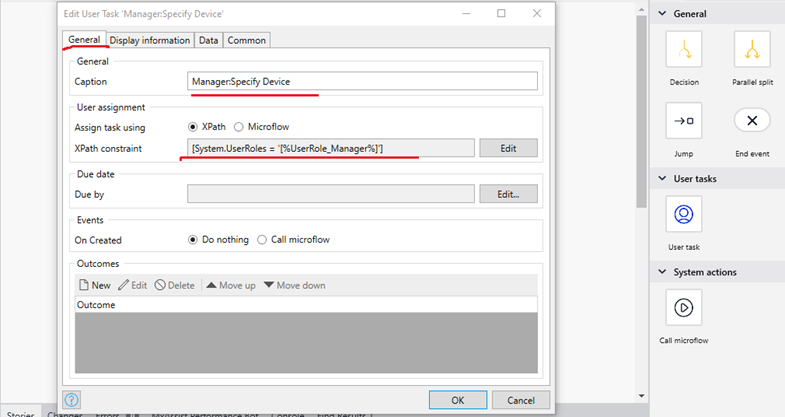The height and width of the screenshot is (417, 785).
Task: Select the Decision element in toolbox
Action: [x=684, y=49]
